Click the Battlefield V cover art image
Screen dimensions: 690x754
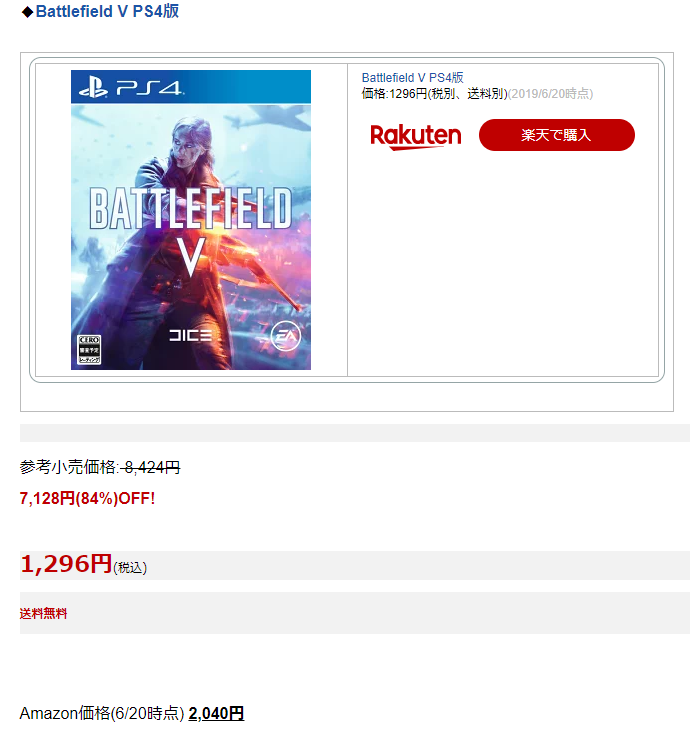191,220
